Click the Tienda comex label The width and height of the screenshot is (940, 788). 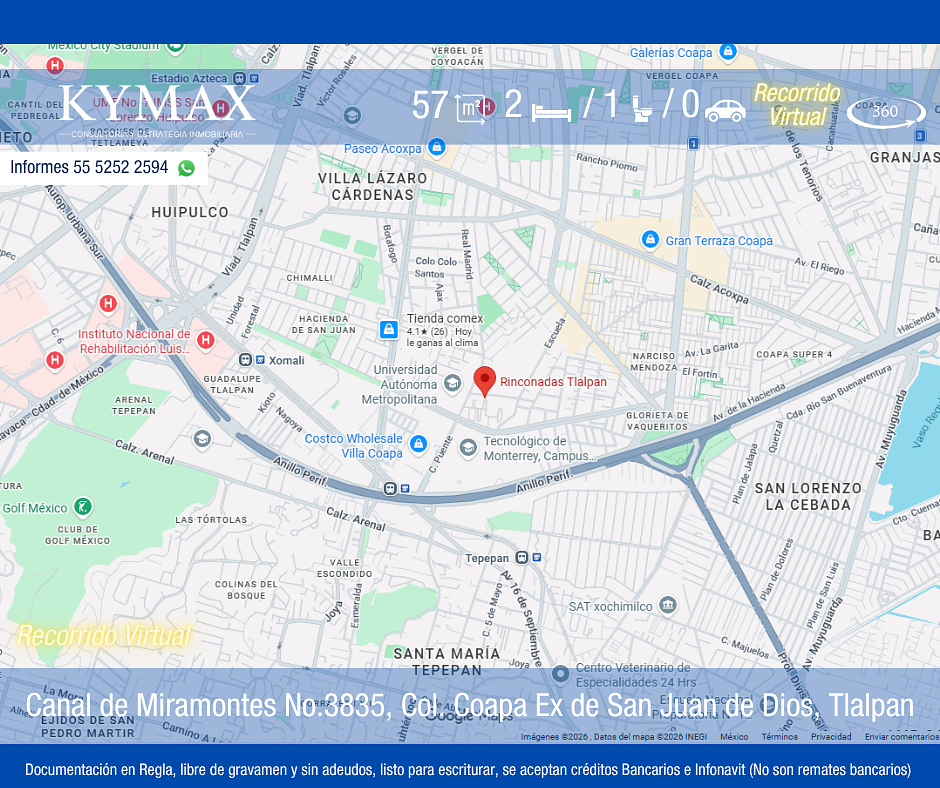[445, 318]
